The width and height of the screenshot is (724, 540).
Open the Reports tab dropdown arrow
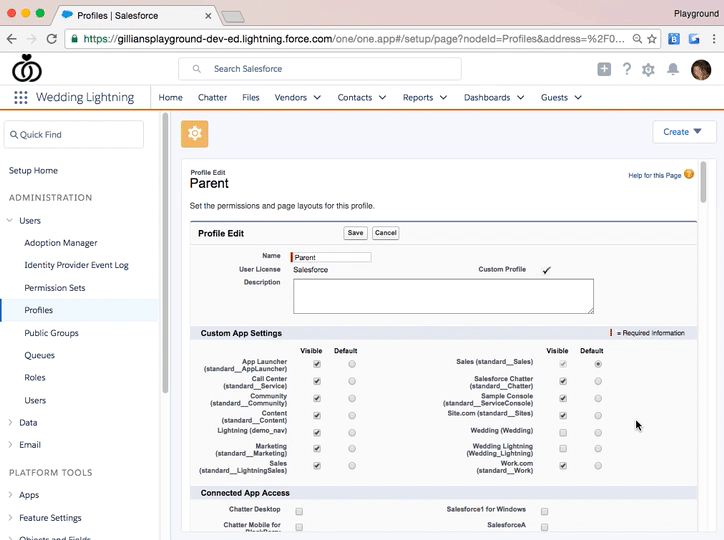click(x=443, y=97)
